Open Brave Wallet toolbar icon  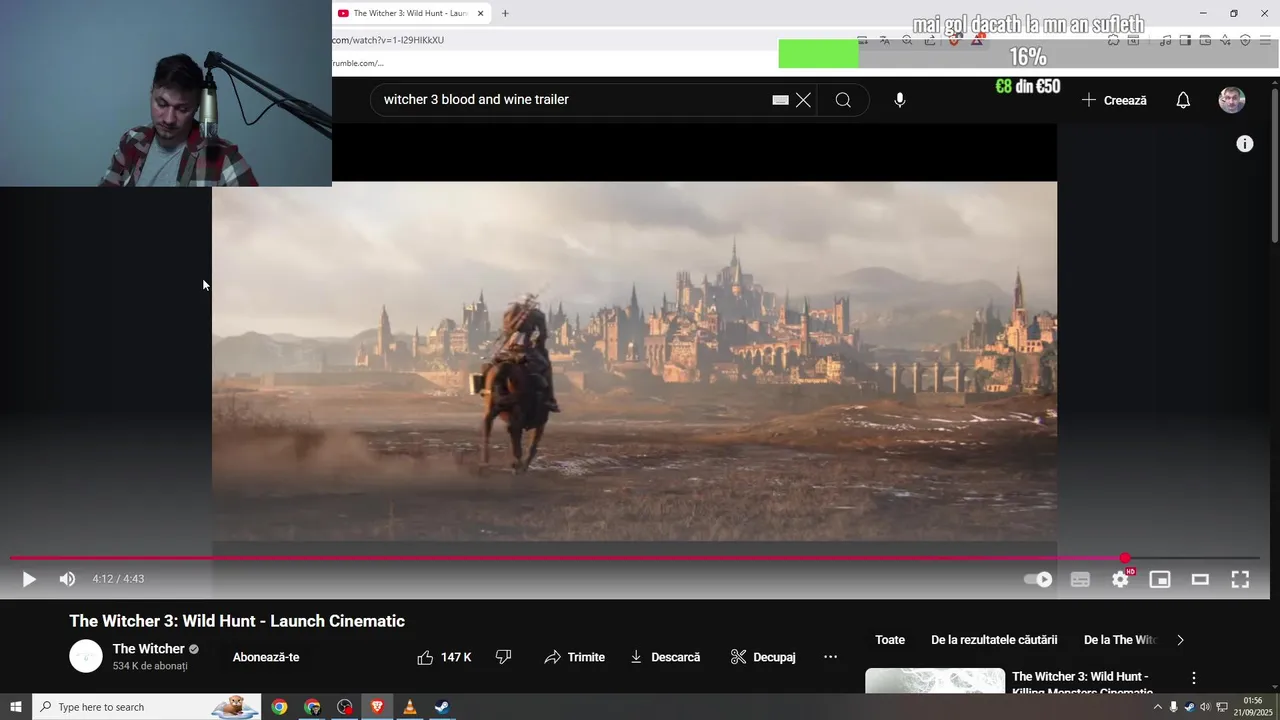pyautogui.click(x=1205, y=40)
